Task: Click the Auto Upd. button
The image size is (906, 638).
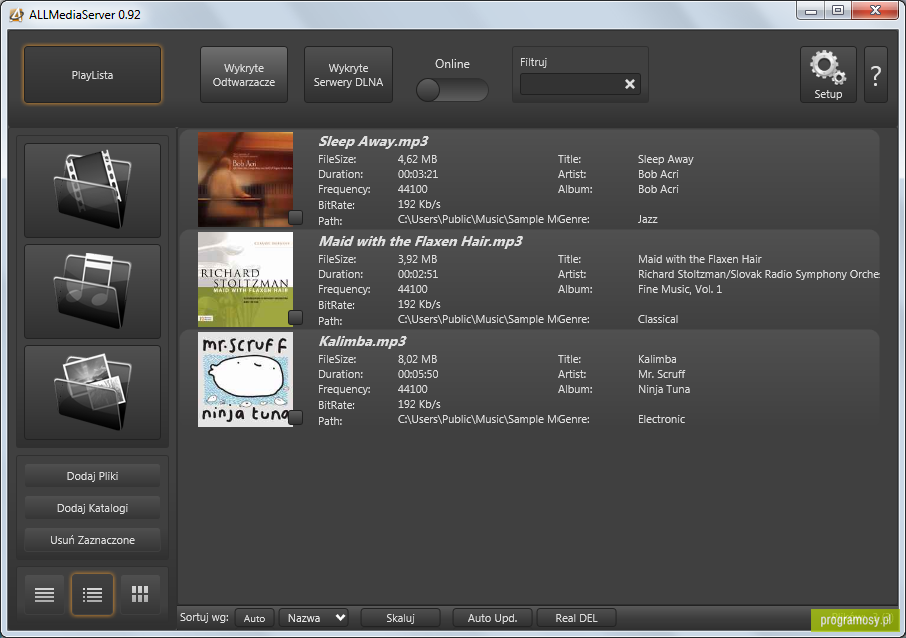Action: point(492,618)
